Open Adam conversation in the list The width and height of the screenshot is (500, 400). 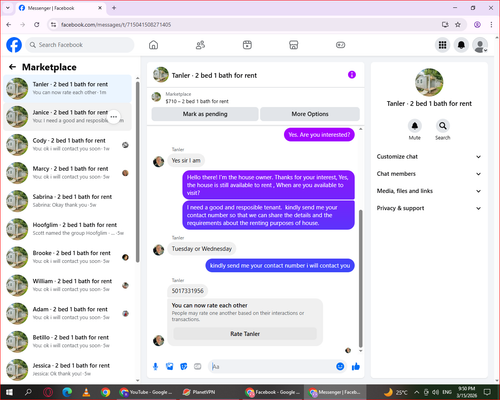(68, 313)
